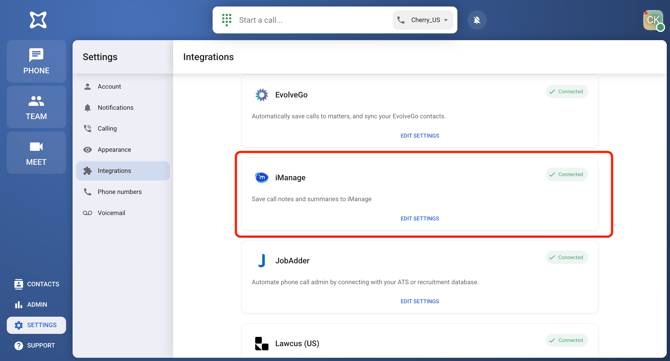This screenshot has width=670, height=361.
Task: Click the Calling phone icon in settings
Action: tap(88, 128)
